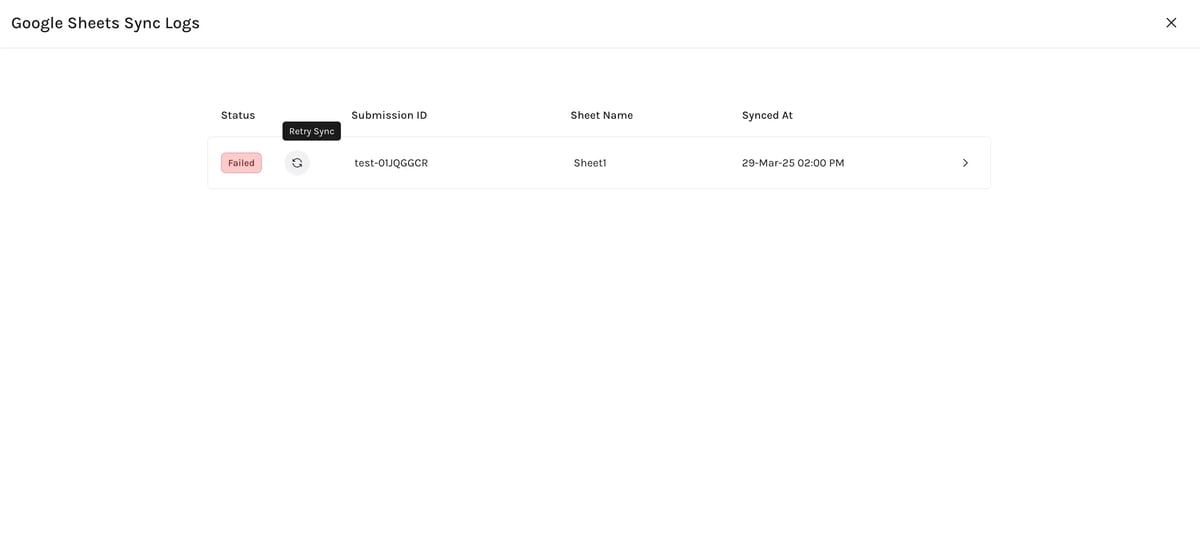Click the black Retry Sync tooltip

tap(311, 131)
